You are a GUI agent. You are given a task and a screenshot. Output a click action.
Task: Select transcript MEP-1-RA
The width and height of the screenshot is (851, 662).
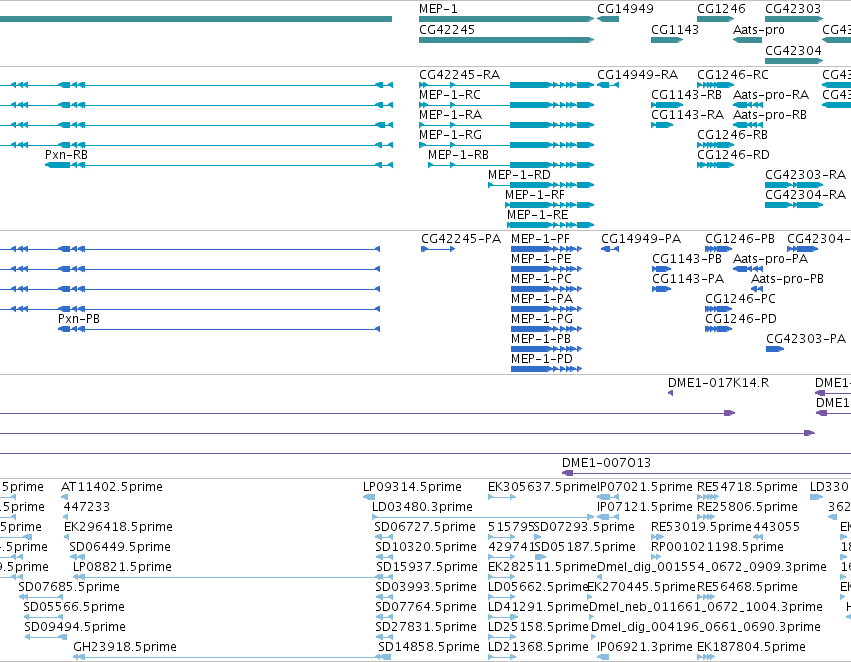506,125
